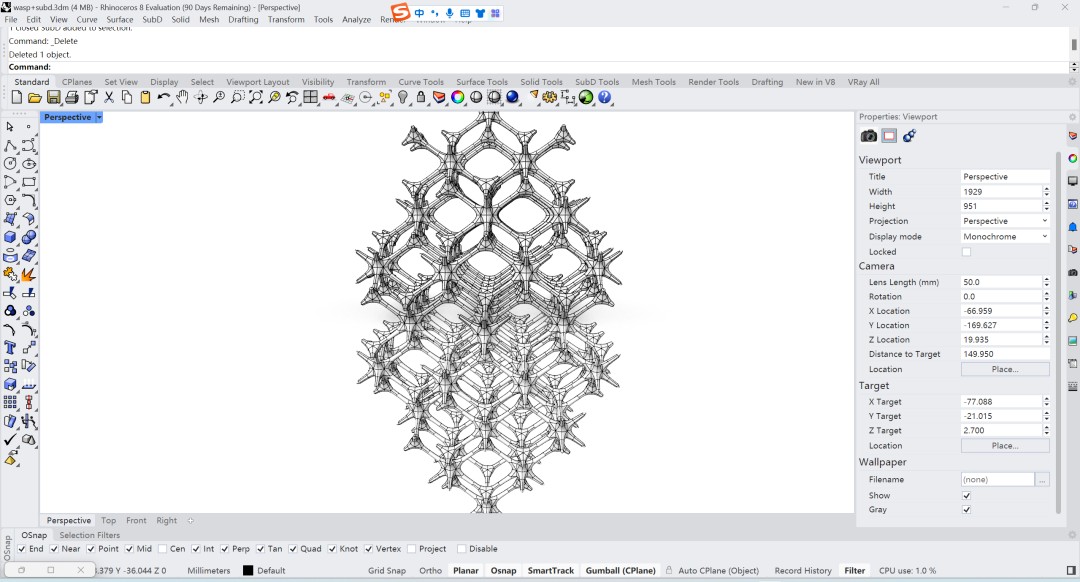Uncheck the Gray wallpaper option
The height and width of the screenshot is (582, 1080).
[966, 510]
